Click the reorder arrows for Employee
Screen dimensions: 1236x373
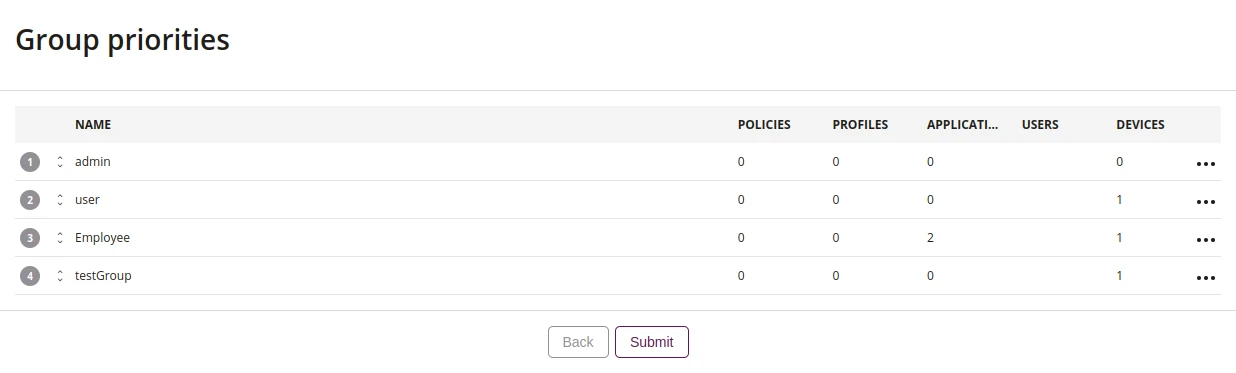(x=60, y=238)
